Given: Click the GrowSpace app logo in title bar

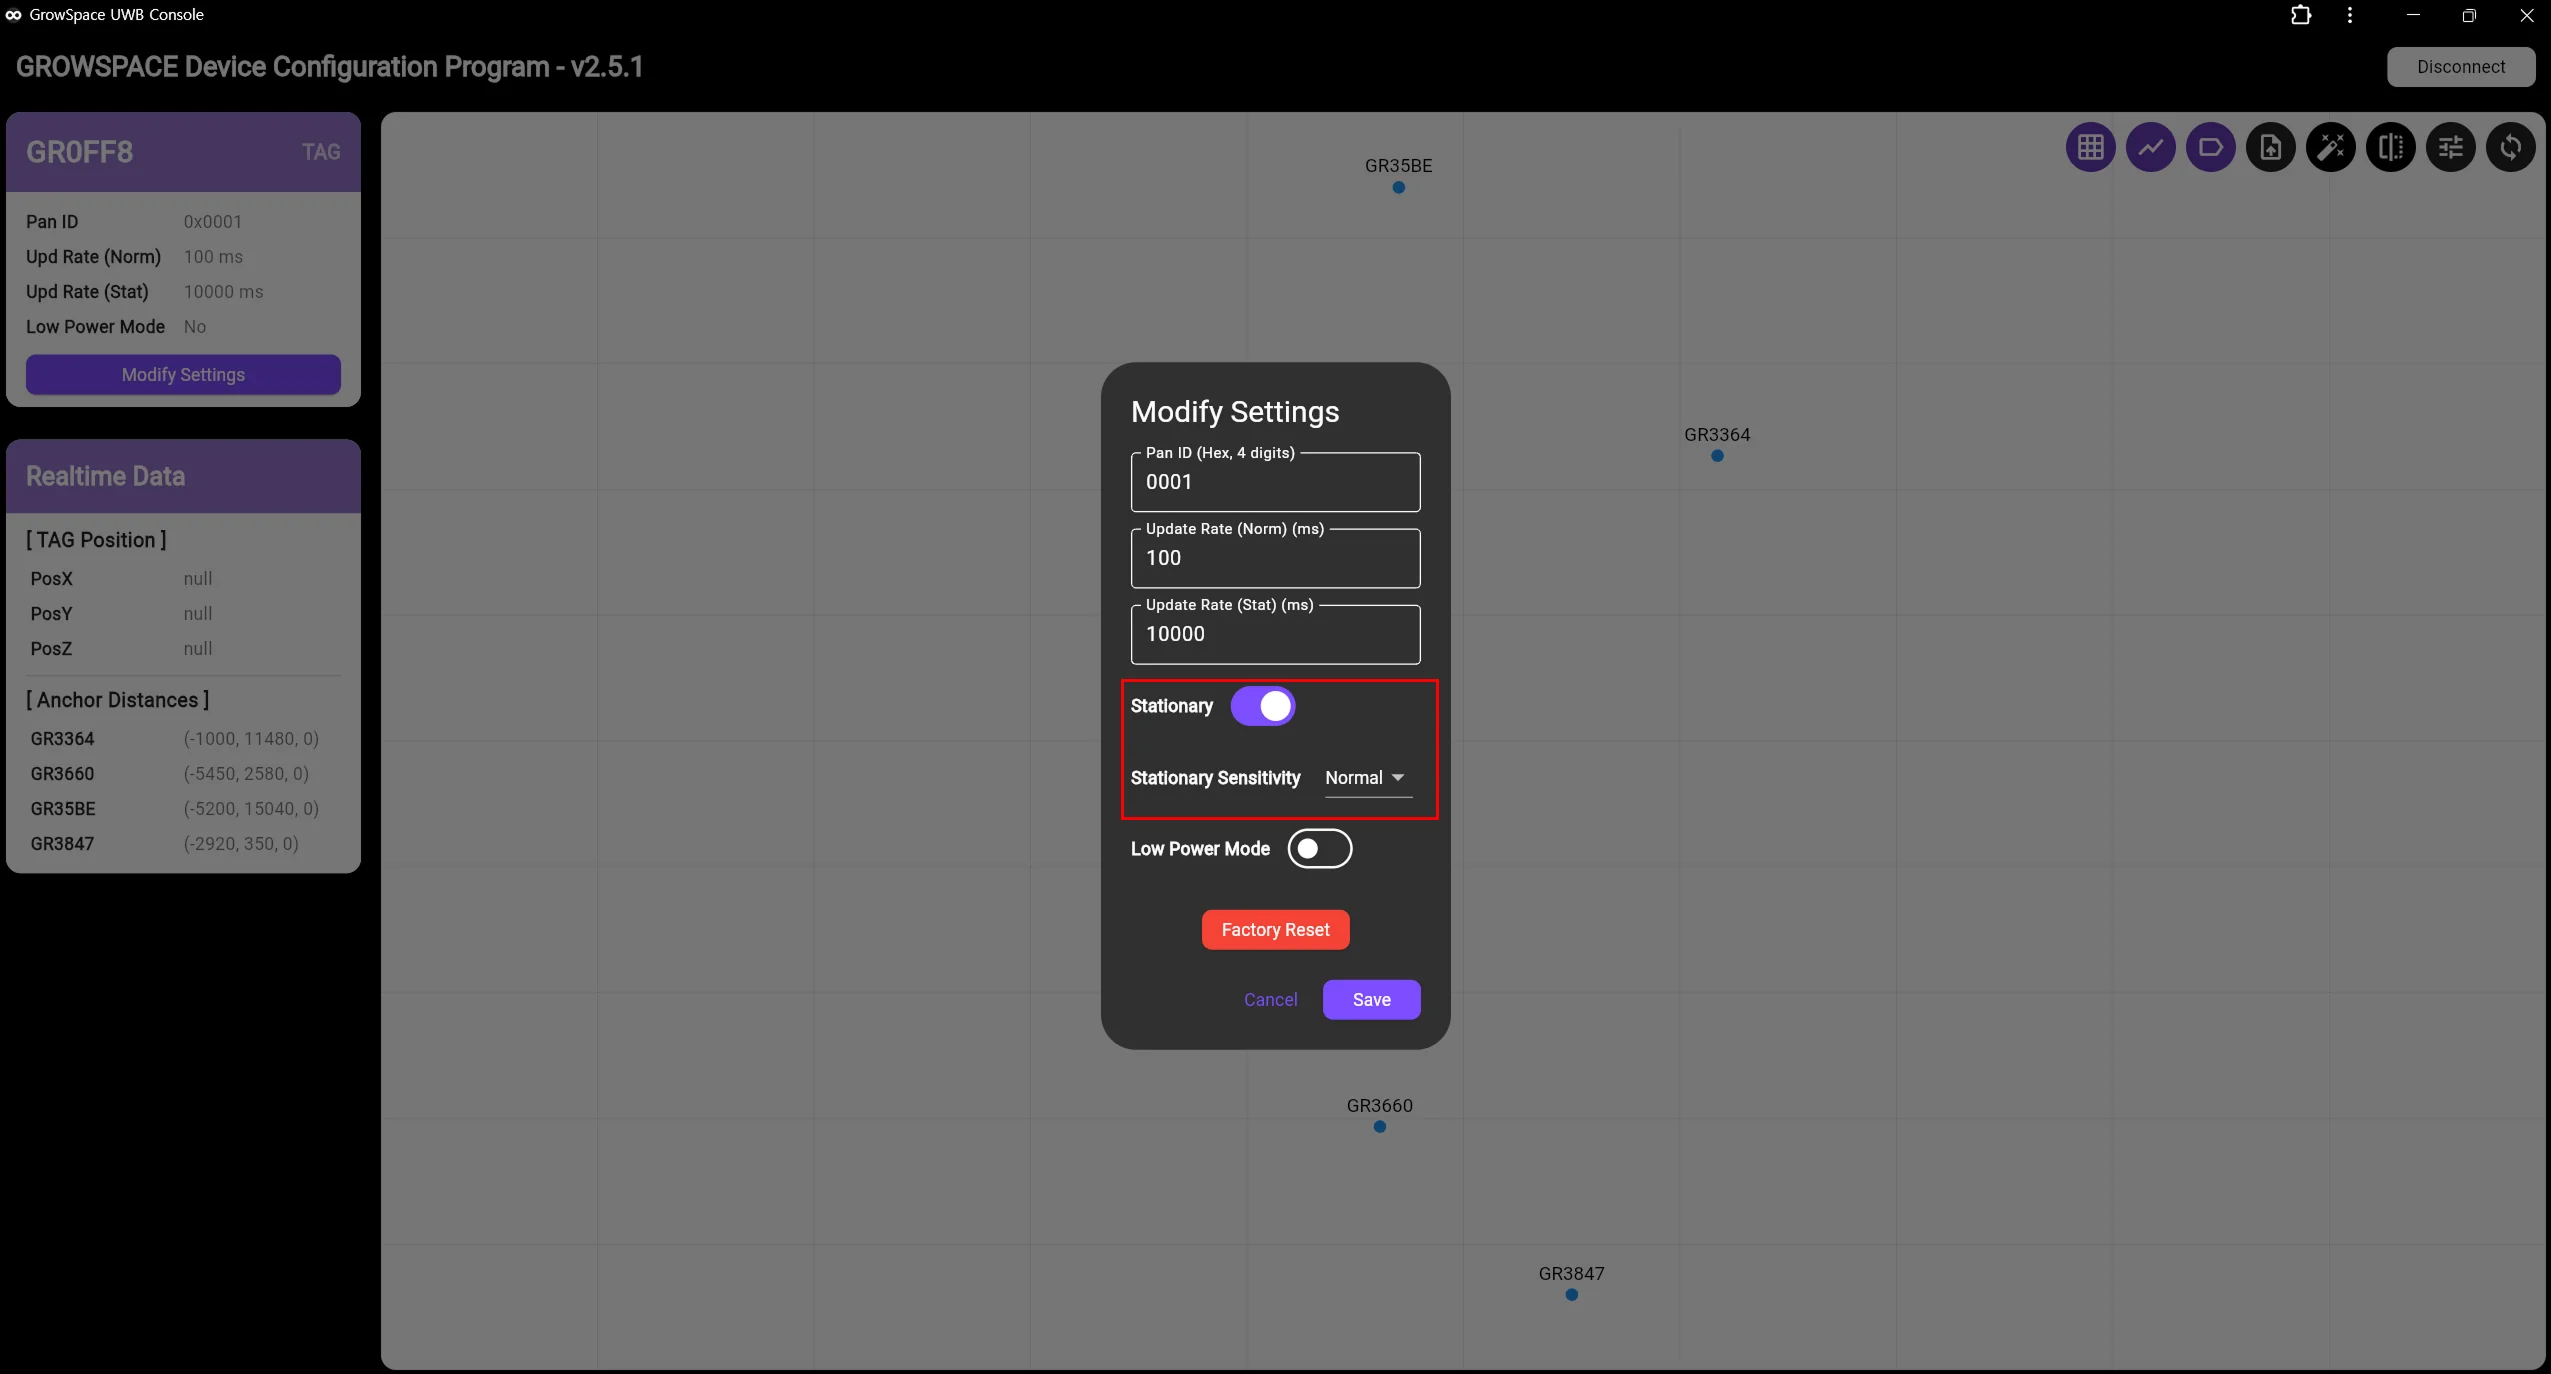Looking at the screenshot, I should tap(13, 15).
